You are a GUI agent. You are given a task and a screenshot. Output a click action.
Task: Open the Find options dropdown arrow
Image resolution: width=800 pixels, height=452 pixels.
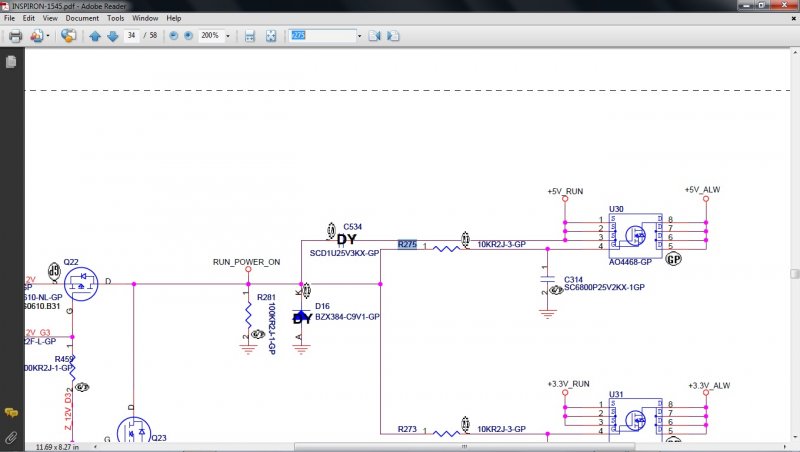(359, 36)
